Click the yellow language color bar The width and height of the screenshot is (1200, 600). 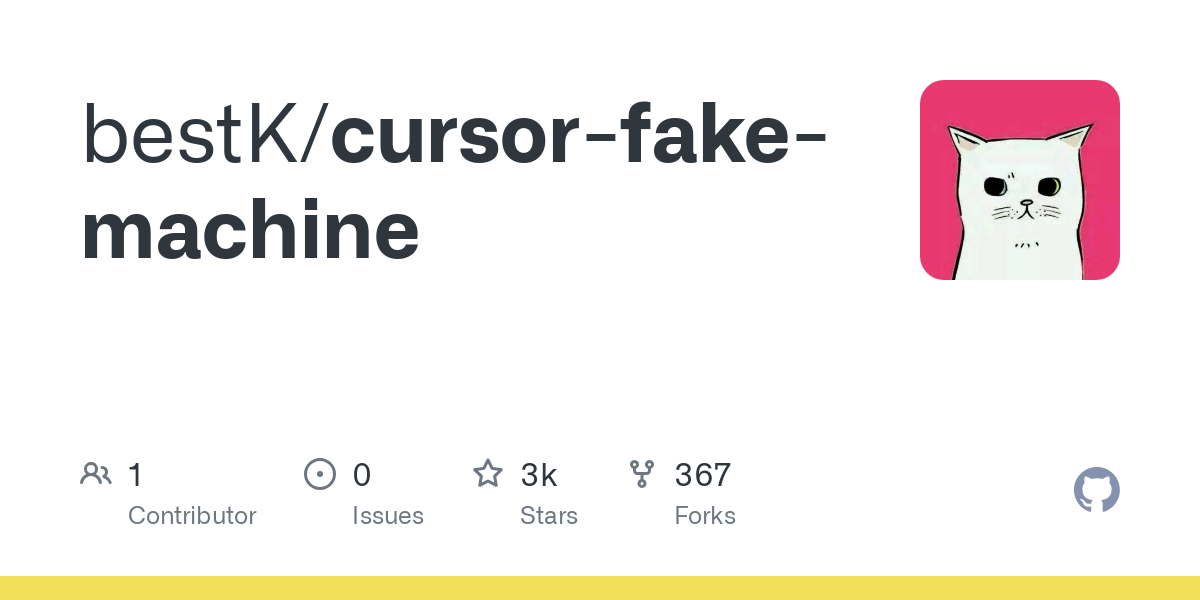click(600, 588)
